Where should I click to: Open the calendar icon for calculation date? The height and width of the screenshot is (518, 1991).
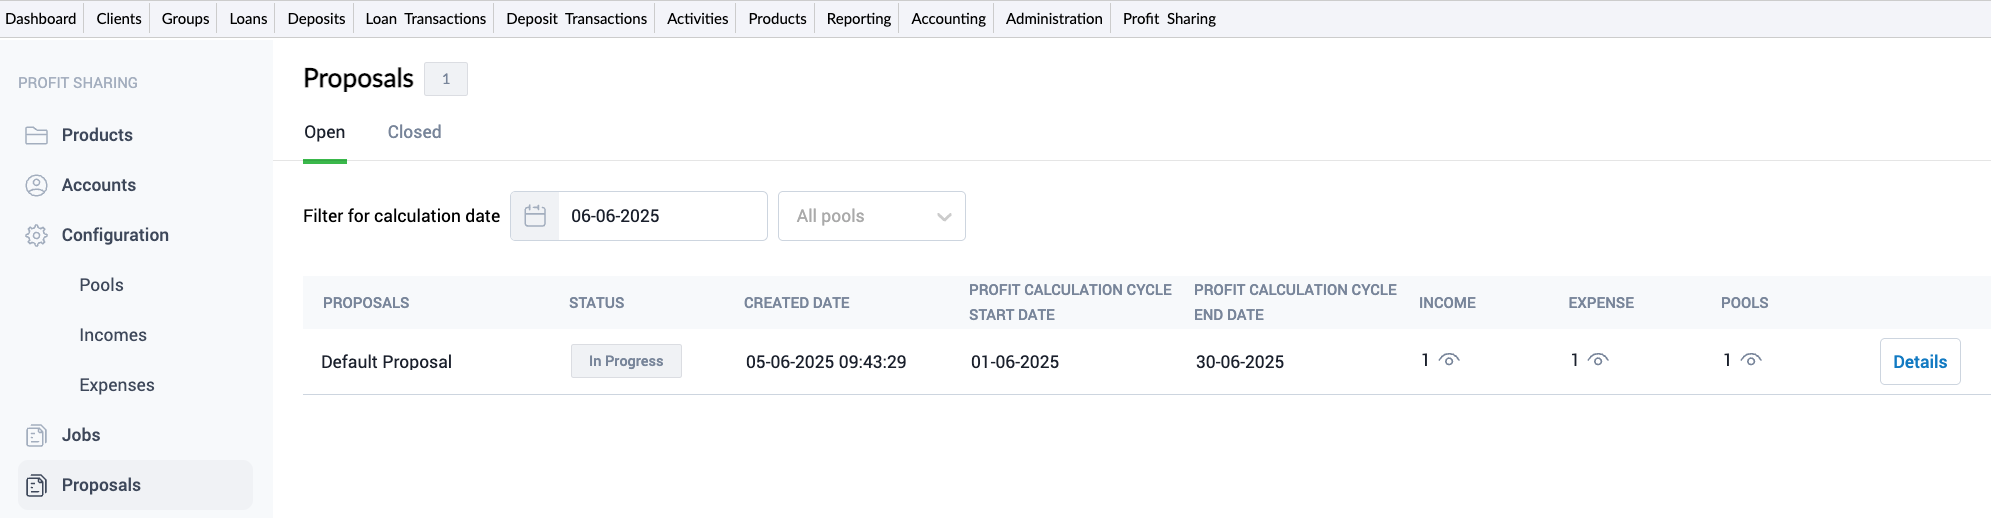click(535, 216)
